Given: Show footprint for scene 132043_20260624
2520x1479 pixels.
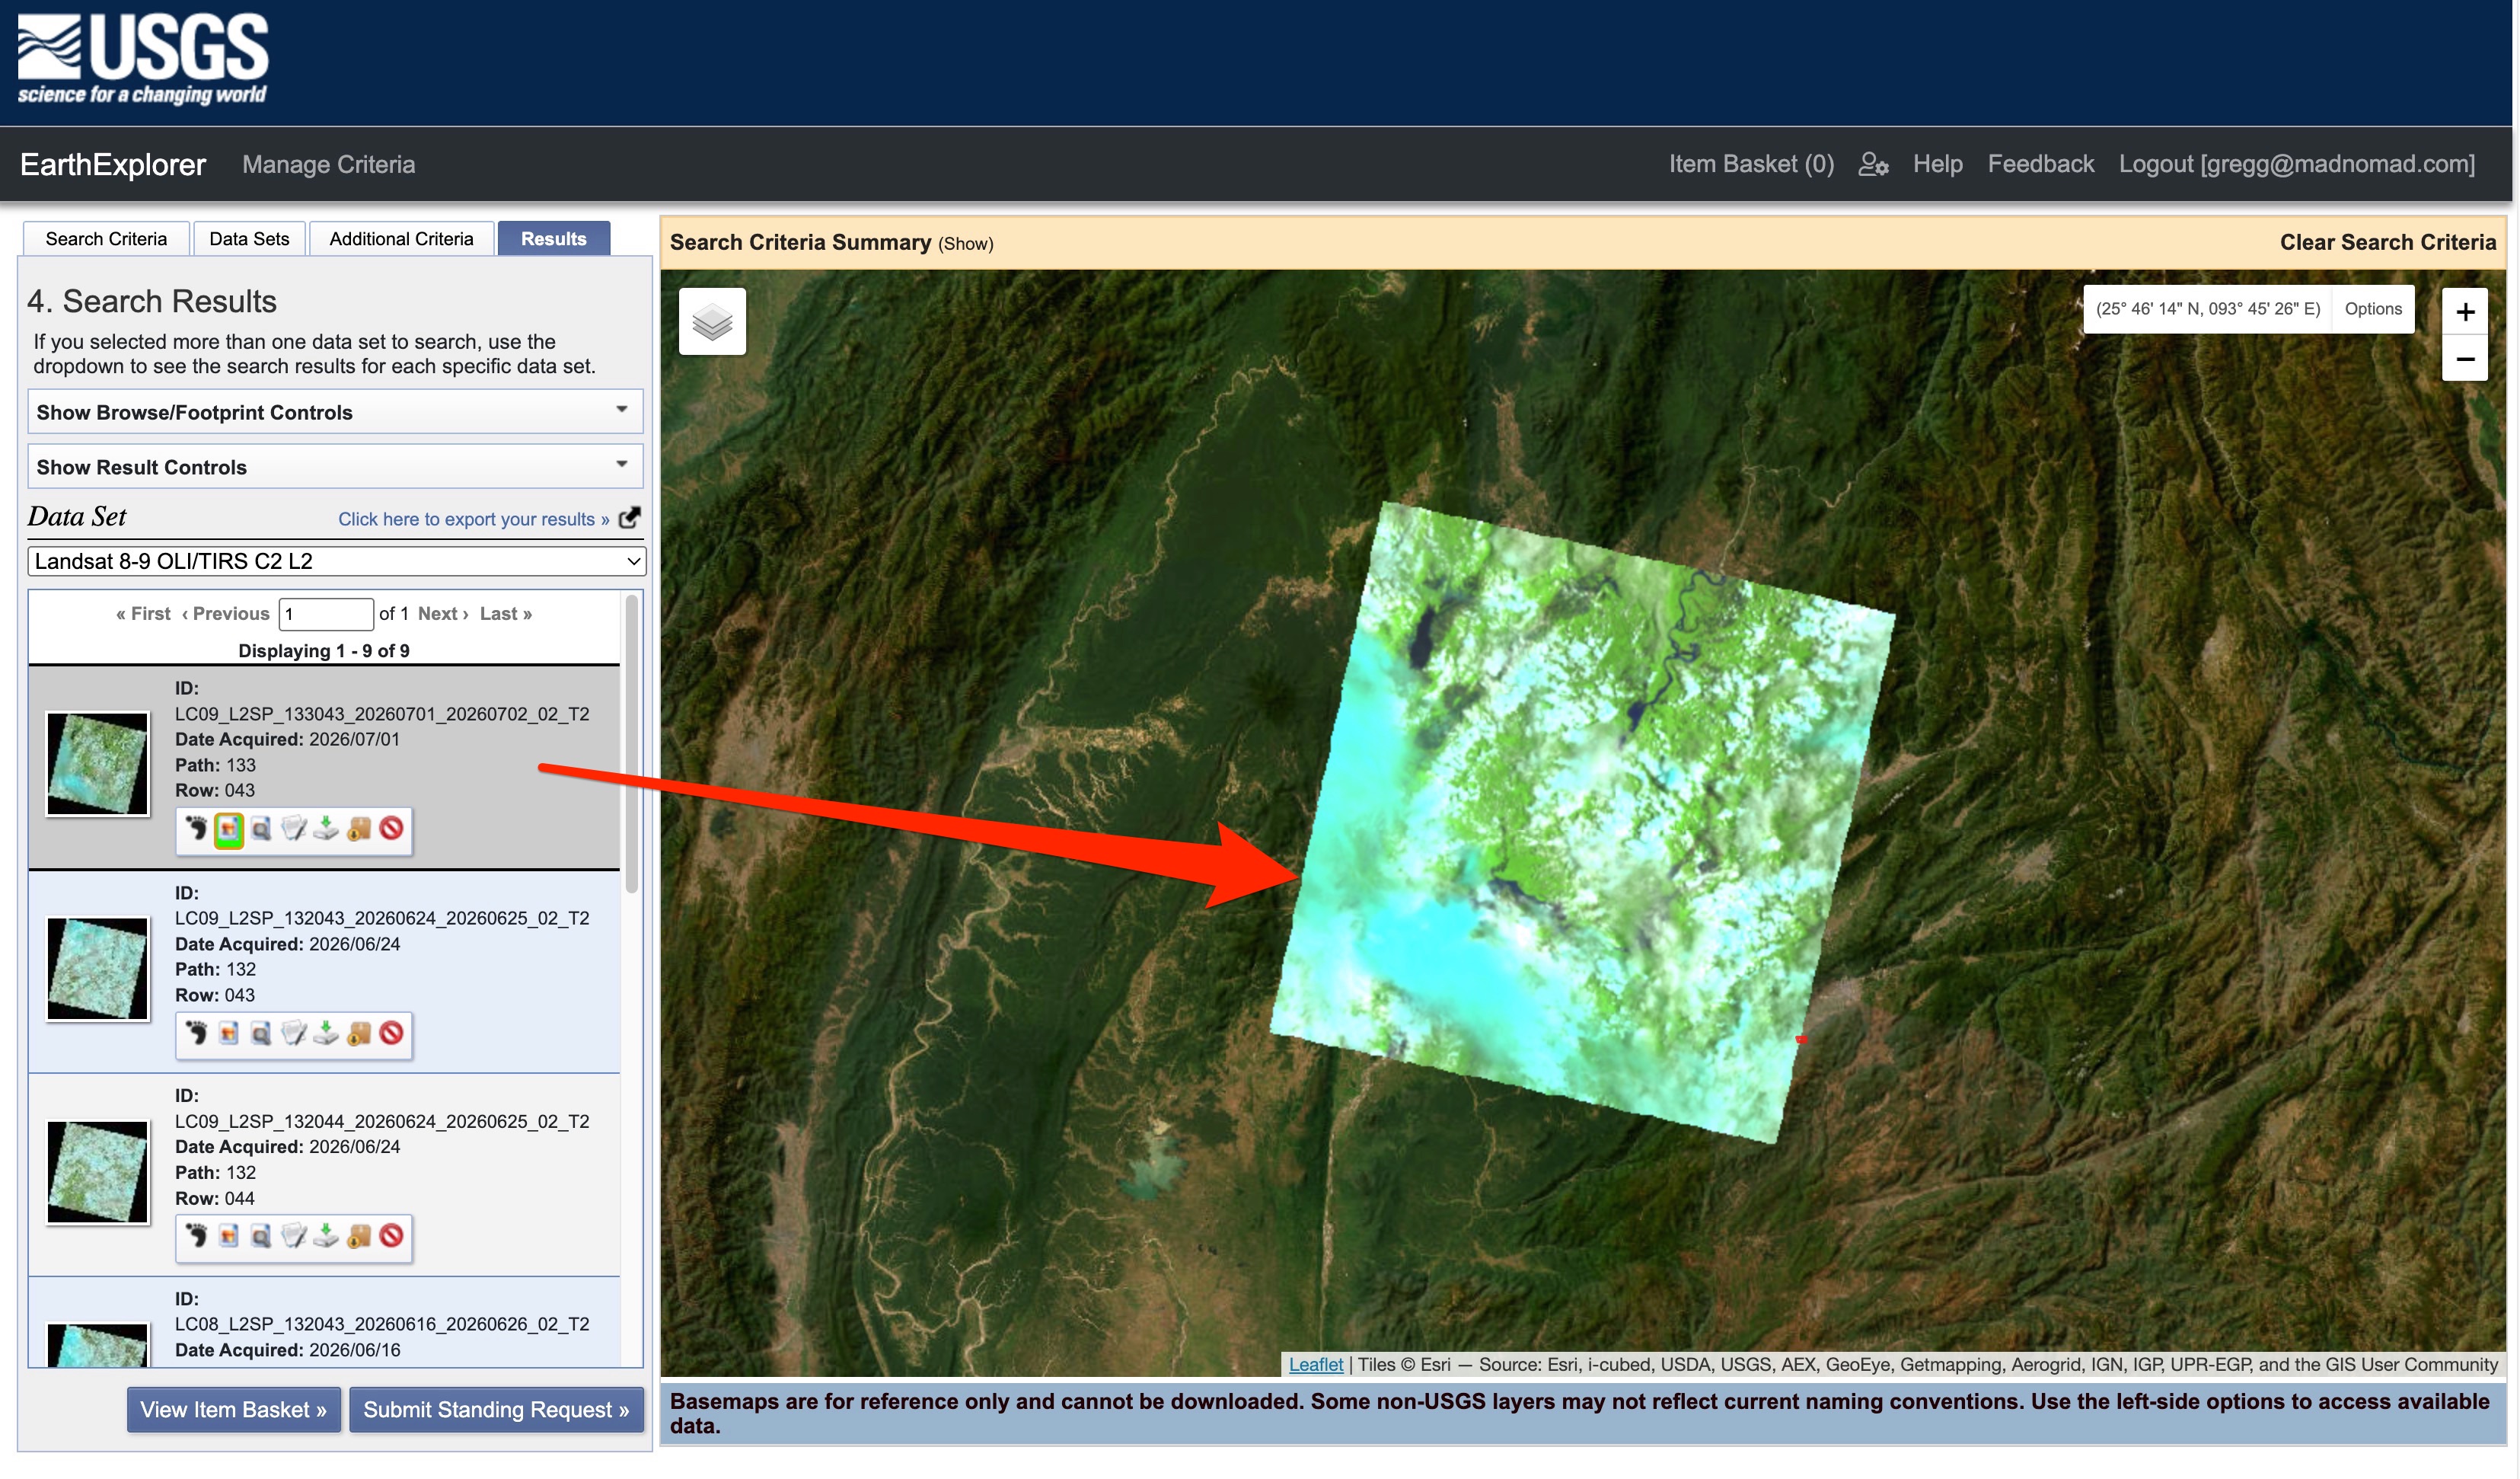Looking at the screenshot, I should coord(196,1033).
